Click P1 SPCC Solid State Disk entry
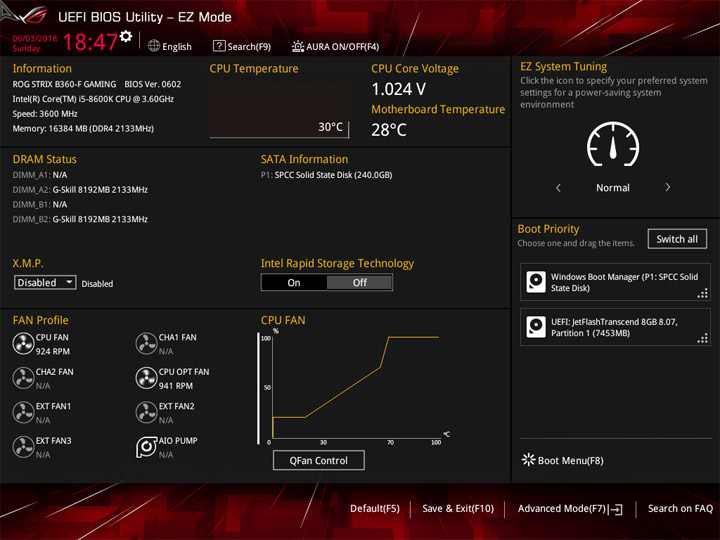 [x=326, y=175]
